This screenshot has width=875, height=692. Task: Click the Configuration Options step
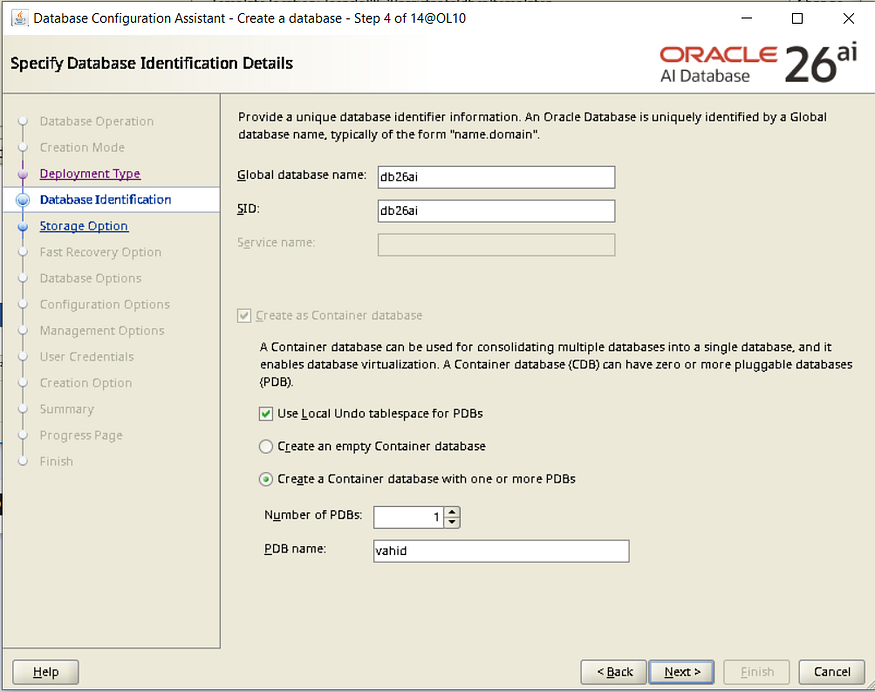pos(105,305)
